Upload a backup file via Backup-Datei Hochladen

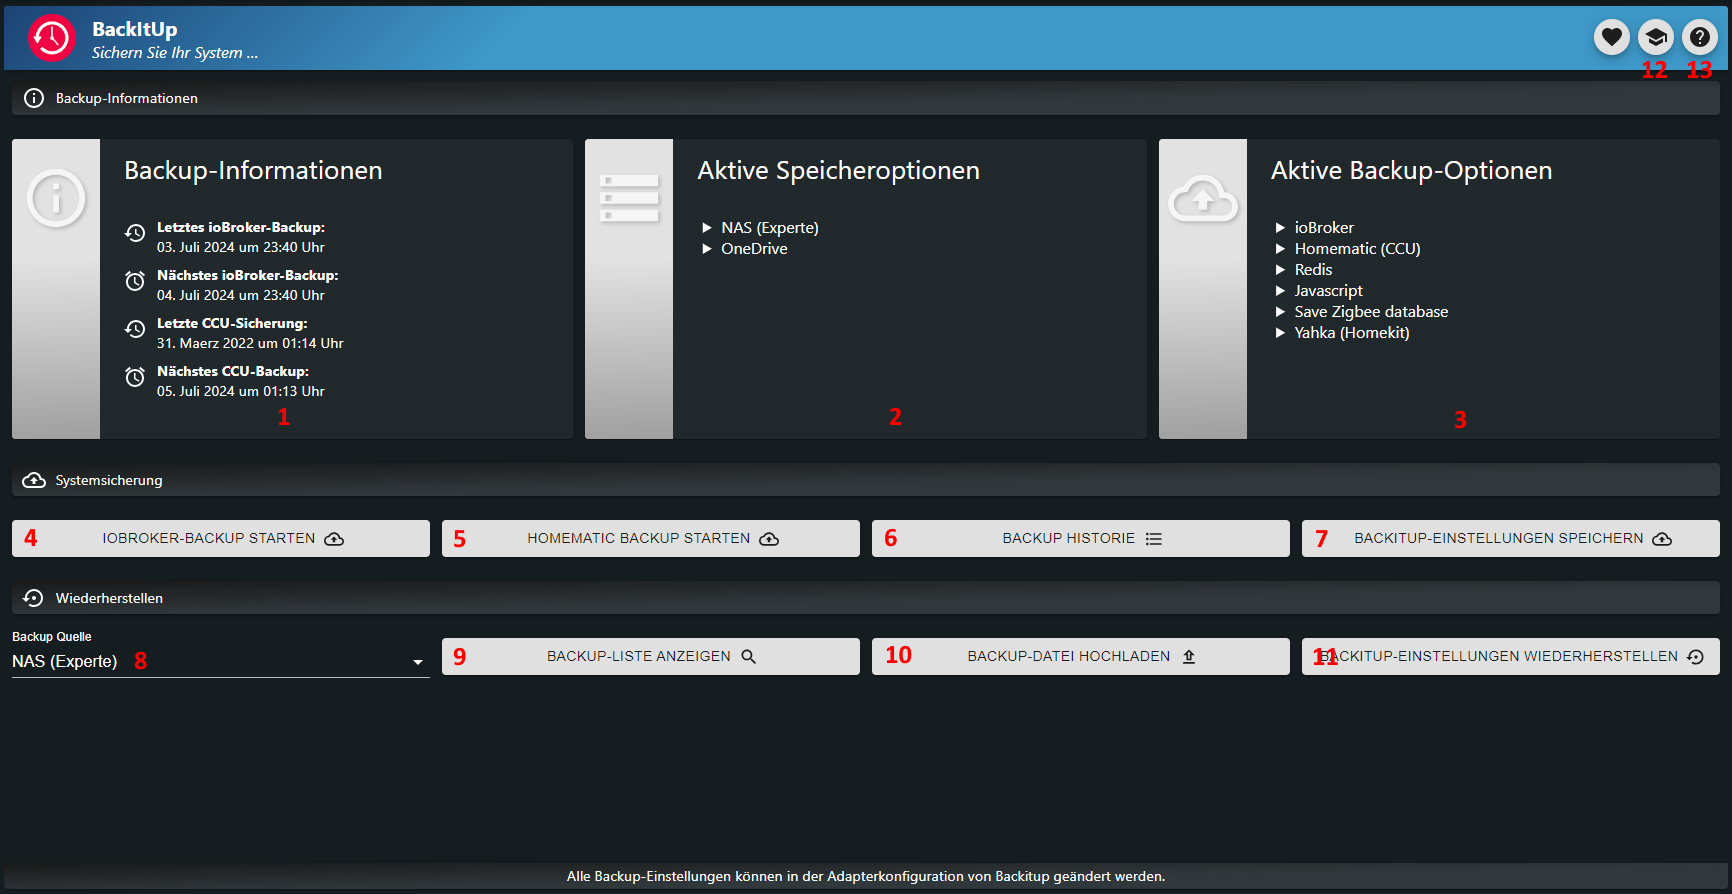point(1081,656)
